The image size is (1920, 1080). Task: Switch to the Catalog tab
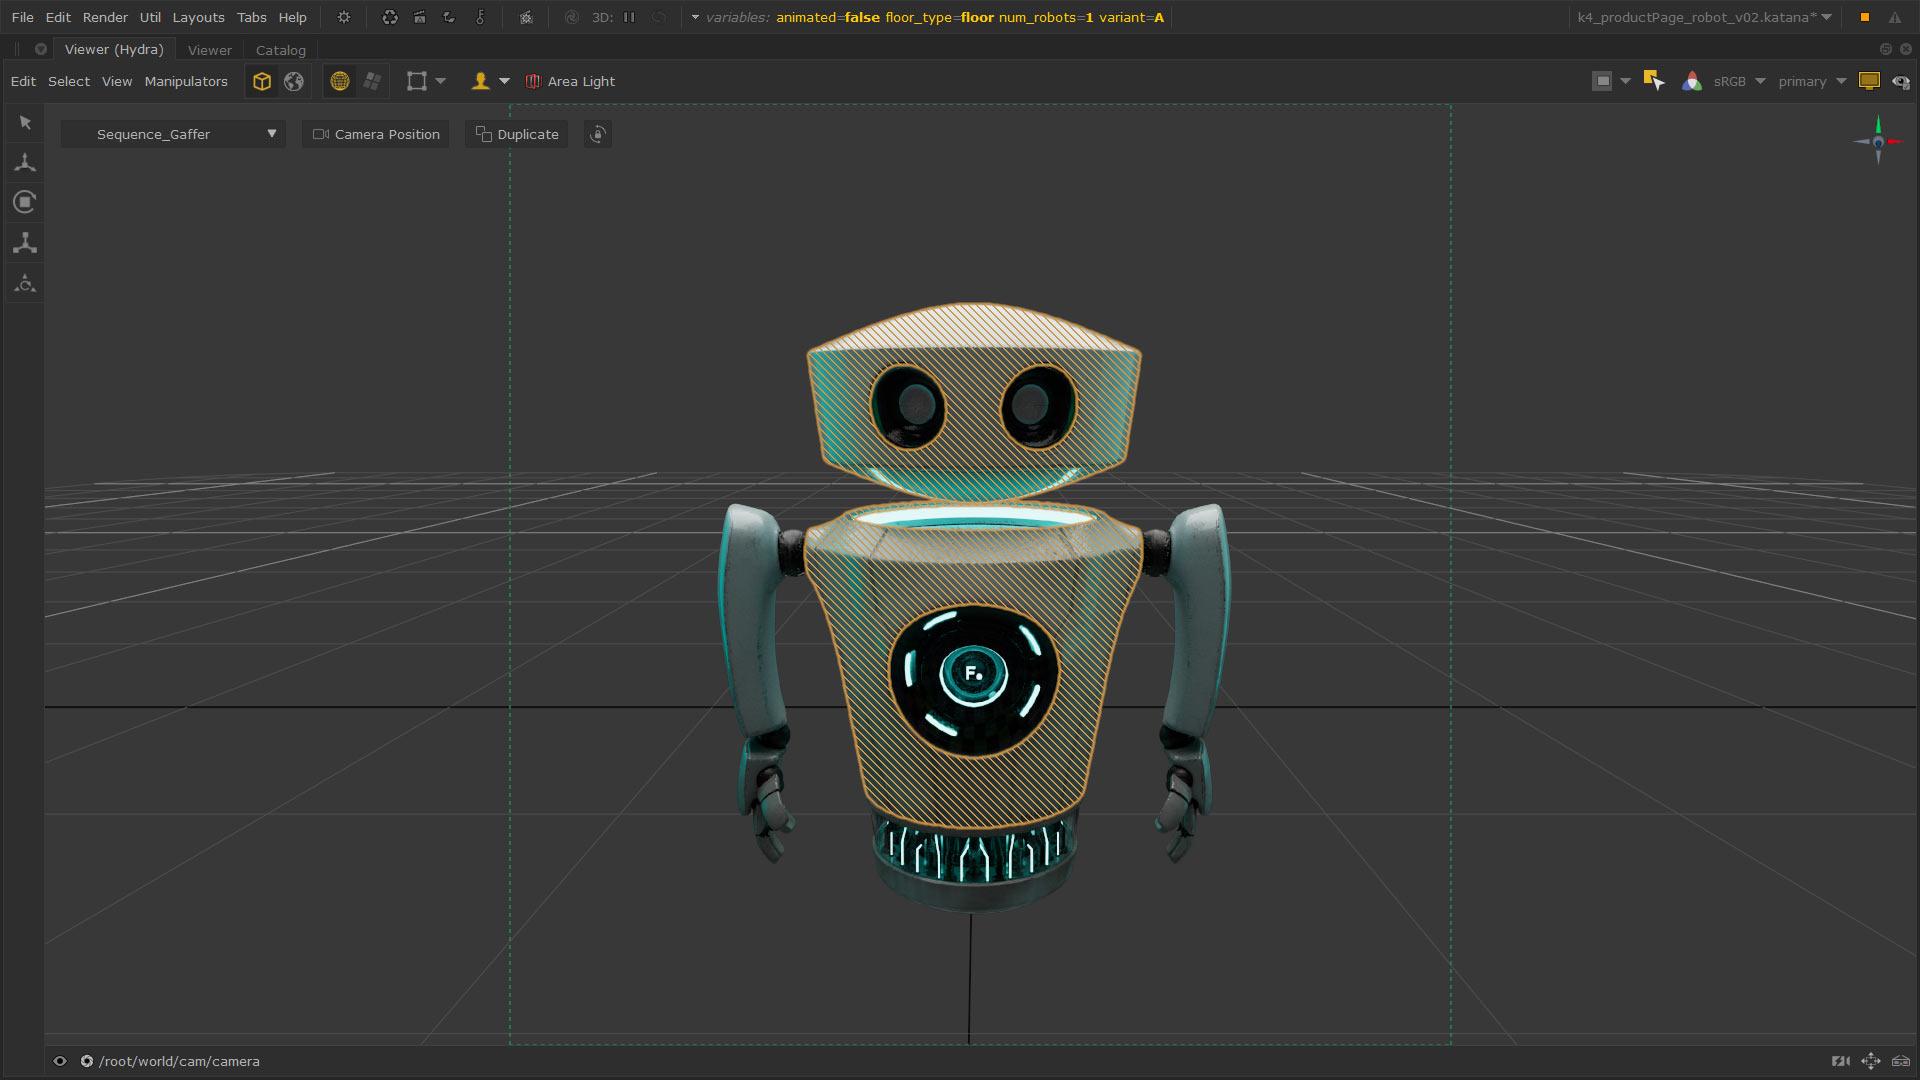tap(280, 50)
